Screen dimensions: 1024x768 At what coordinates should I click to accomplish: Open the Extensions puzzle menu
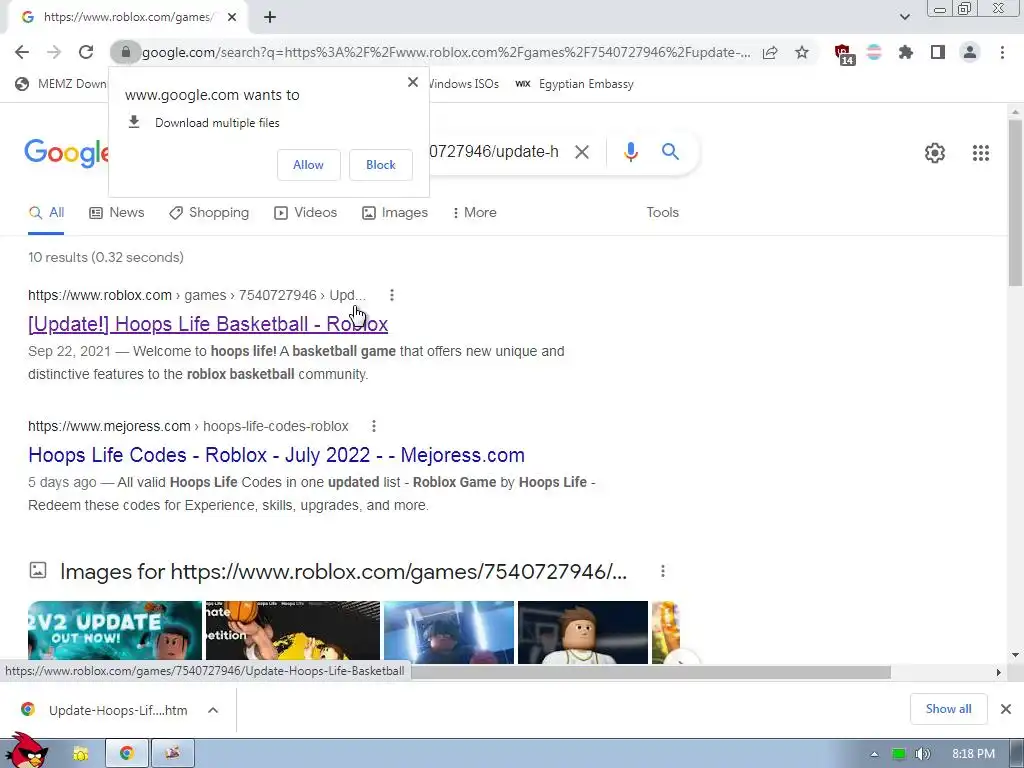tap(905, 52)
